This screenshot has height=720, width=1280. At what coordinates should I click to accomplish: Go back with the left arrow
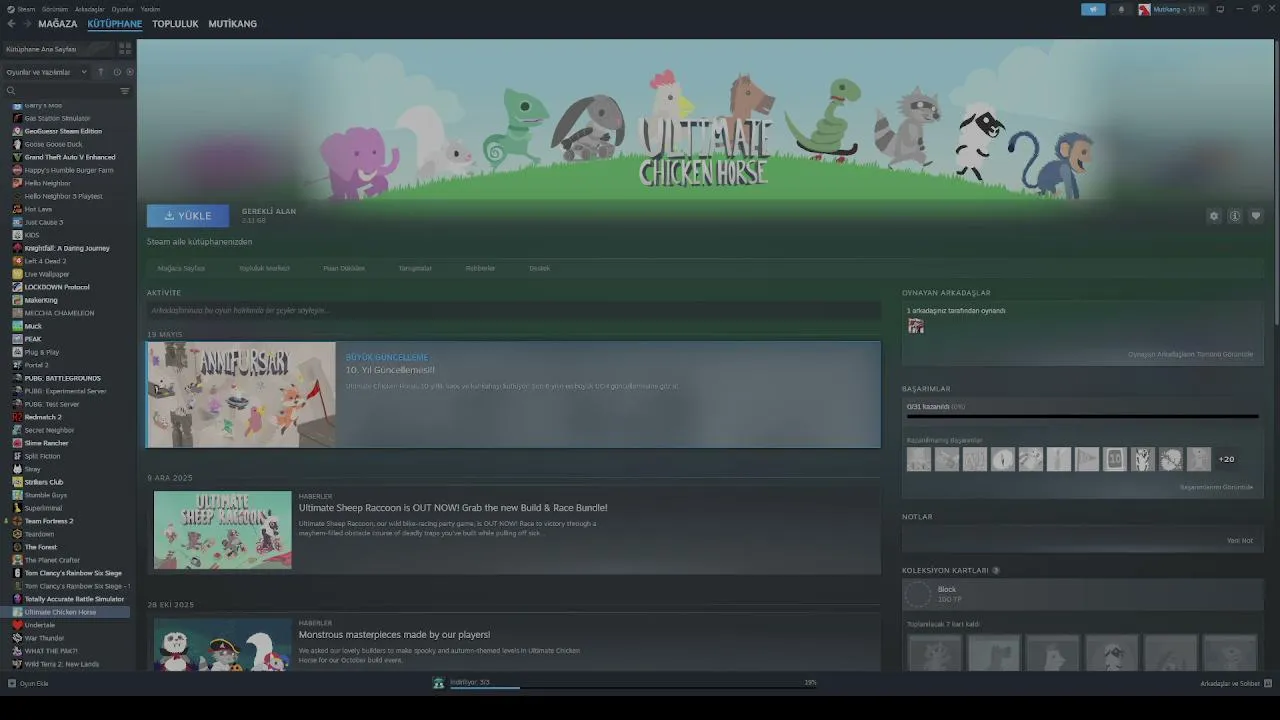coord(12,23)
